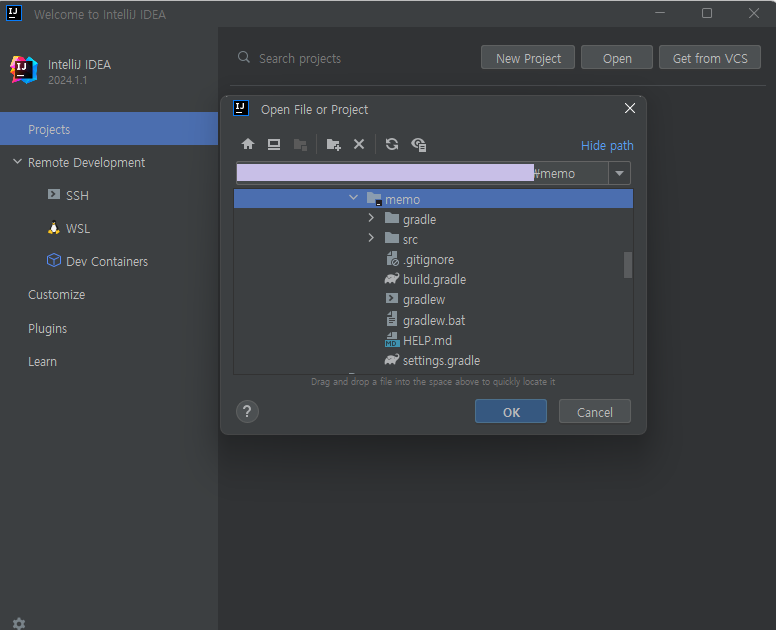Click the dialog title bar IntelliJ icon
This screenshot has height=630, width=776.
tap(241, 108)
